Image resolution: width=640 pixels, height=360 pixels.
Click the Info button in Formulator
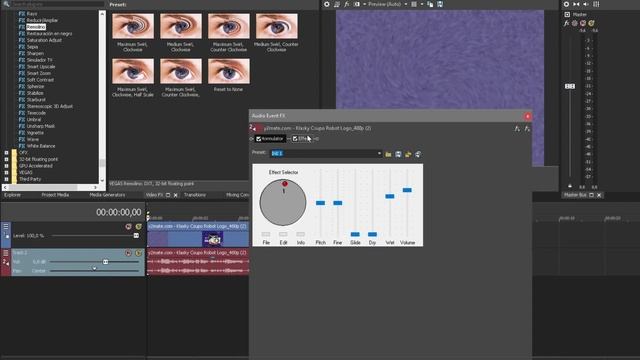[301, 234]
